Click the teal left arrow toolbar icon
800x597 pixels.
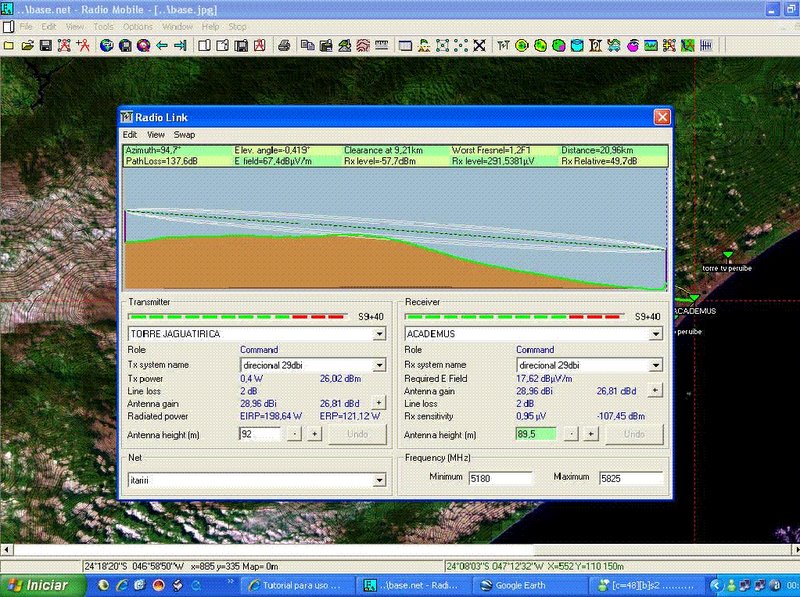tap(162, 46)
